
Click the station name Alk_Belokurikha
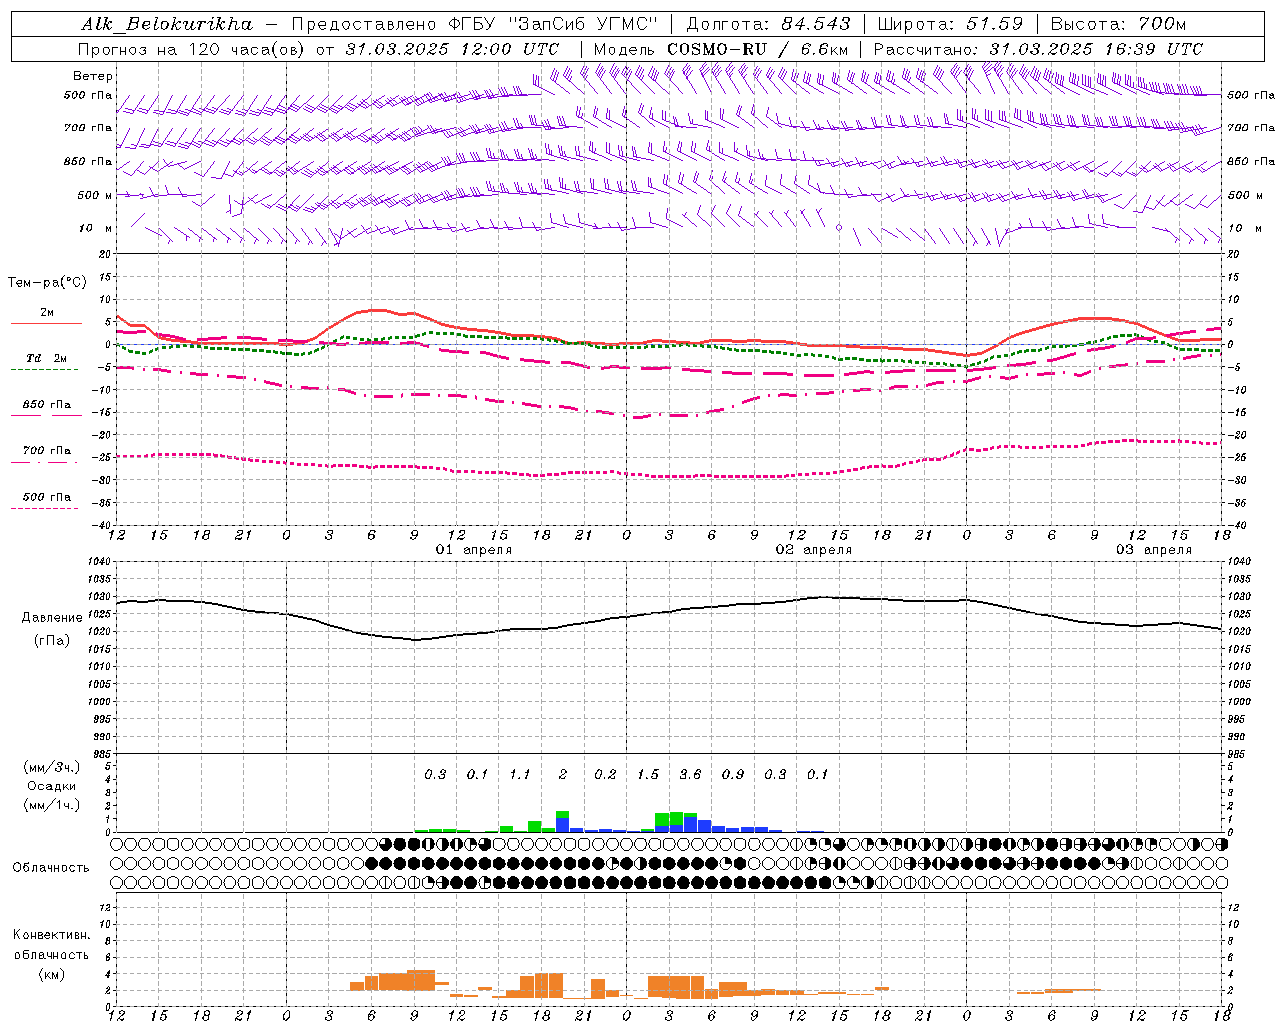pyautogui.click(x=167, y=24)
